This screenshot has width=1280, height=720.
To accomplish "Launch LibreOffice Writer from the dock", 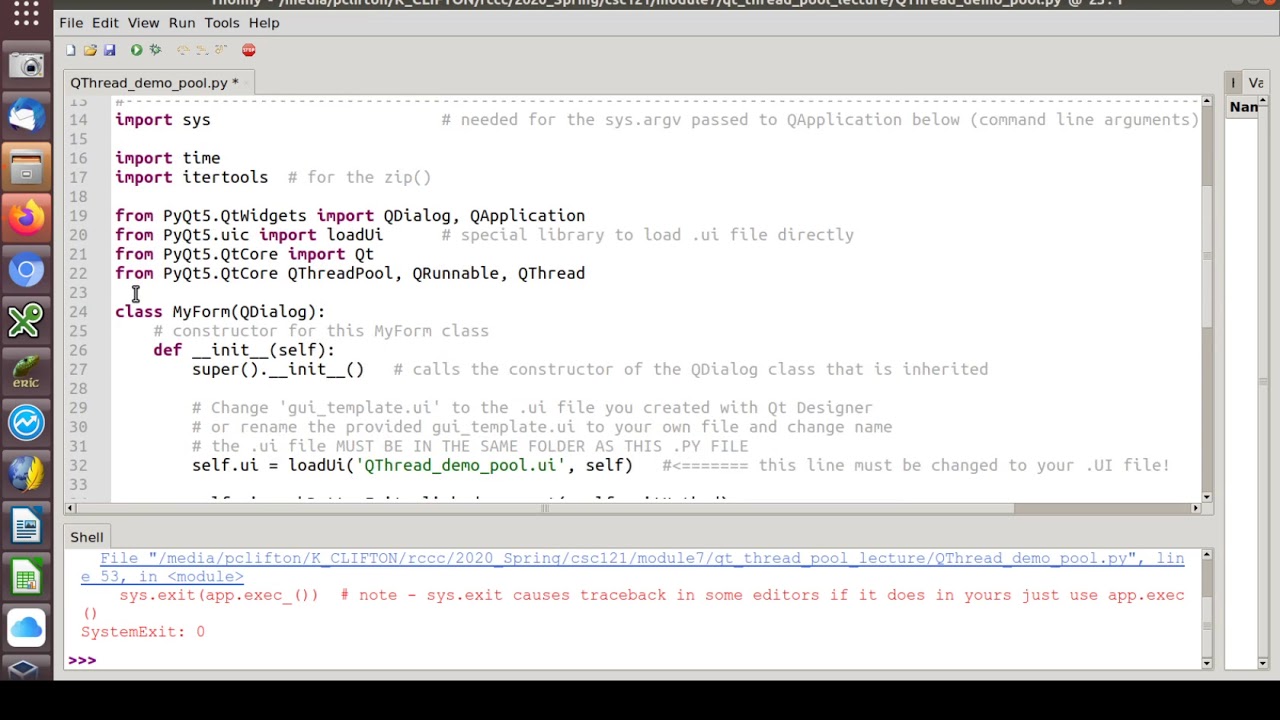I will (27, 526).
